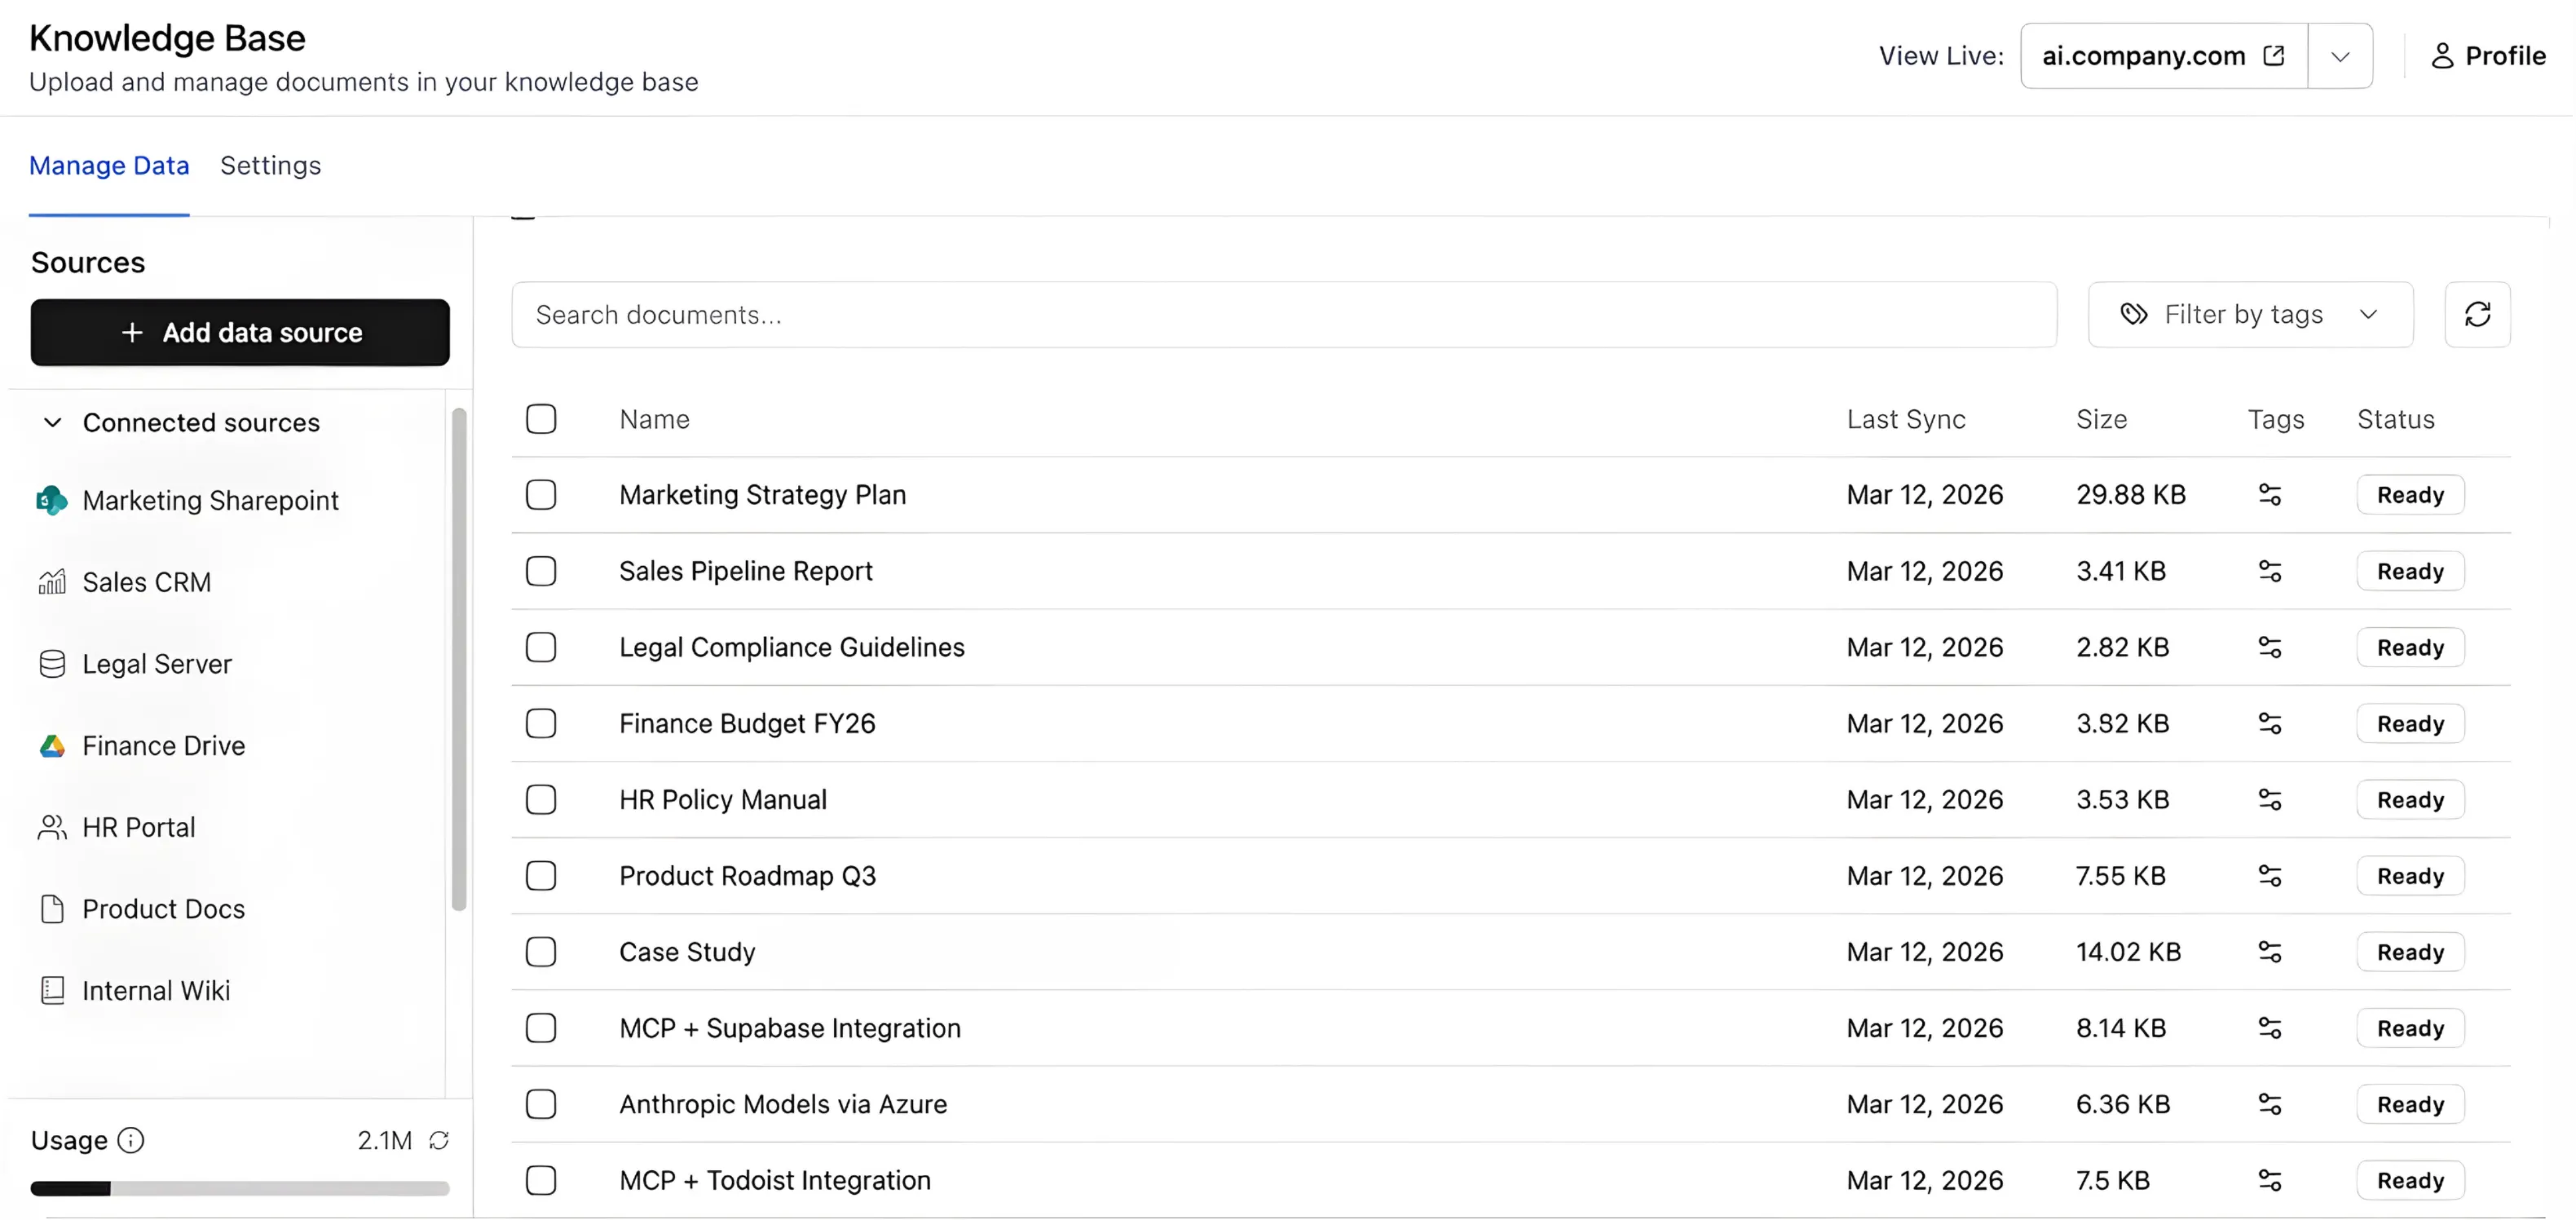Click the Add data source button
Screen dimensions: 2576x1220
[x=240, y=333]
